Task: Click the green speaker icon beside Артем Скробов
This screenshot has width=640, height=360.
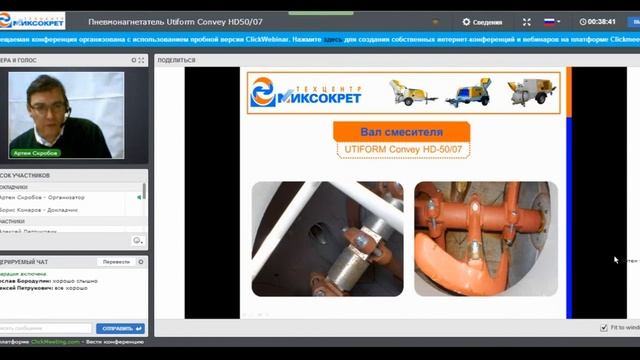Action: 139,198
